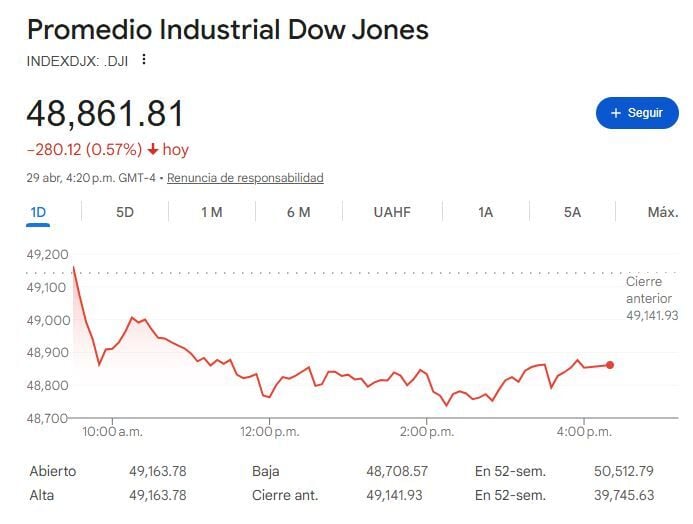Click the red down arrow next to hoy
Image resolution: width=693 pixels, height=524 pixels.
(x=152, y=150)
